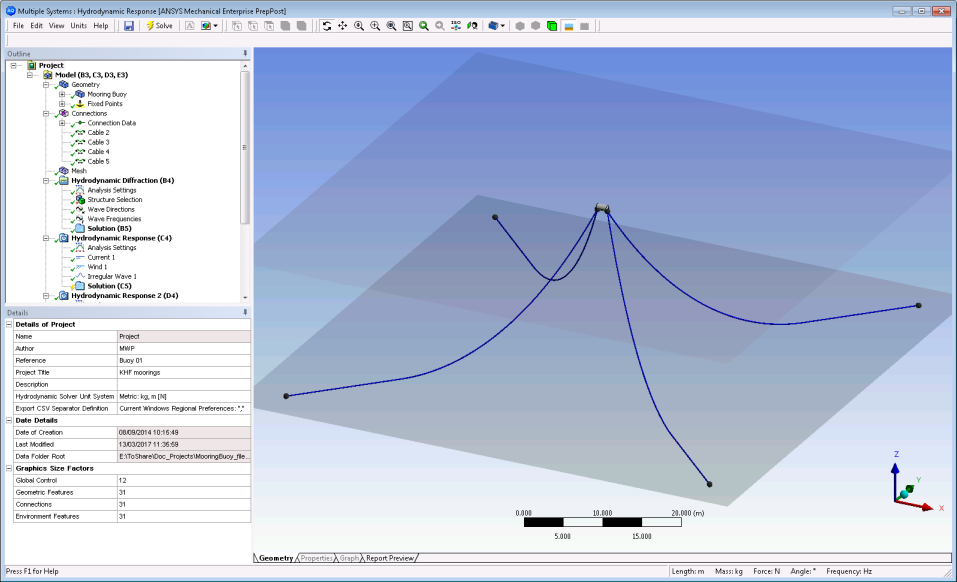957x582 pixels.
Task: Pin the Details panel with the pushpin icon
Action: (x=245, y=312)
